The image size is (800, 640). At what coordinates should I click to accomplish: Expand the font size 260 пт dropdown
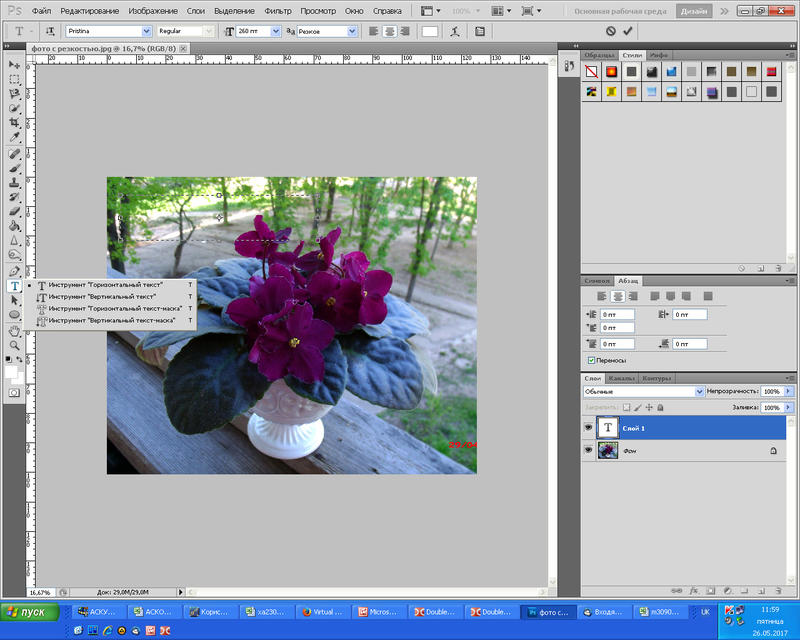(275, 32)
